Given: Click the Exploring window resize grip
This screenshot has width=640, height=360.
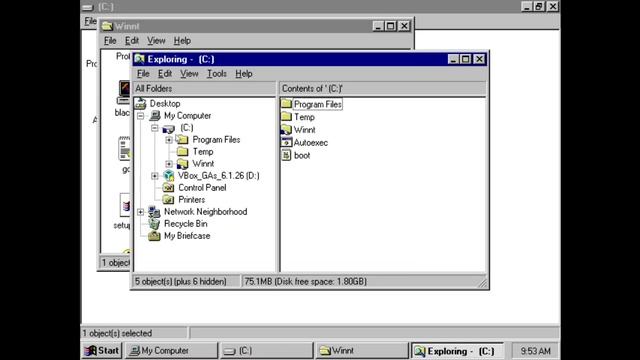Looking at the screenshot, I should (x=482, y=283).
